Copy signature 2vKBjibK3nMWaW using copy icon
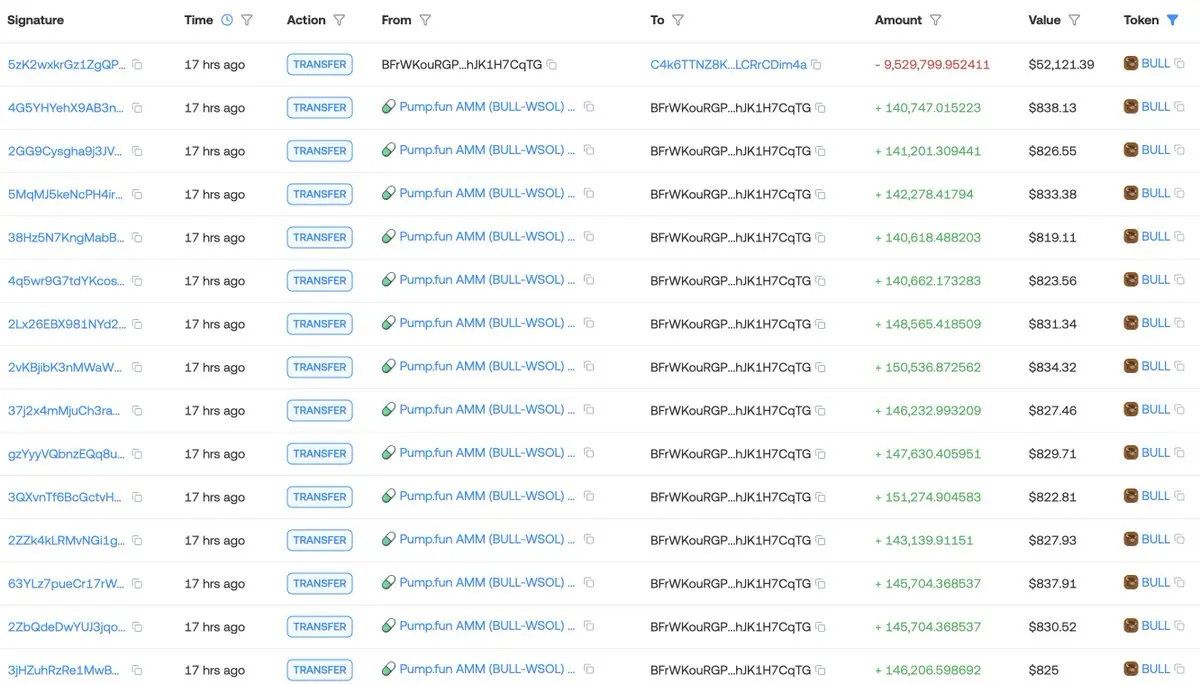Viewport: 1200px width, 684px height. click(x=137, y=367)
